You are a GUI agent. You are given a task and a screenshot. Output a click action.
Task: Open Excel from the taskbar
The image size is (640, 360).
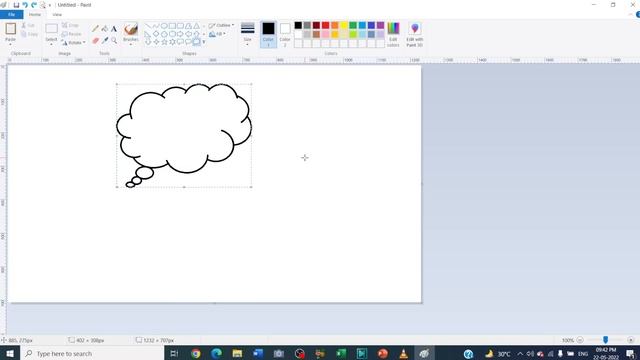341,353
